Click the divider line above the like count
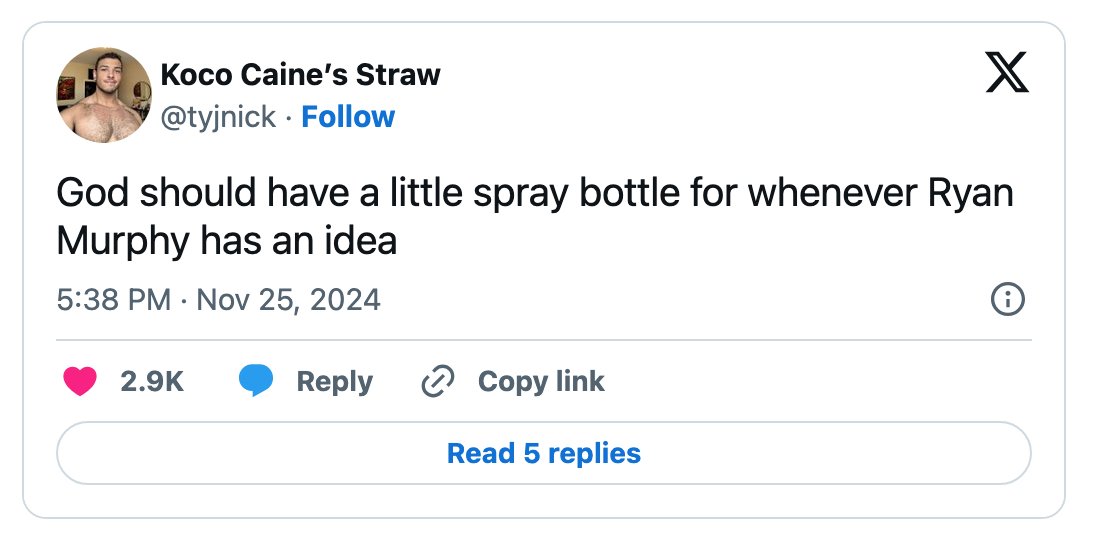 click(x=544, y=340)
